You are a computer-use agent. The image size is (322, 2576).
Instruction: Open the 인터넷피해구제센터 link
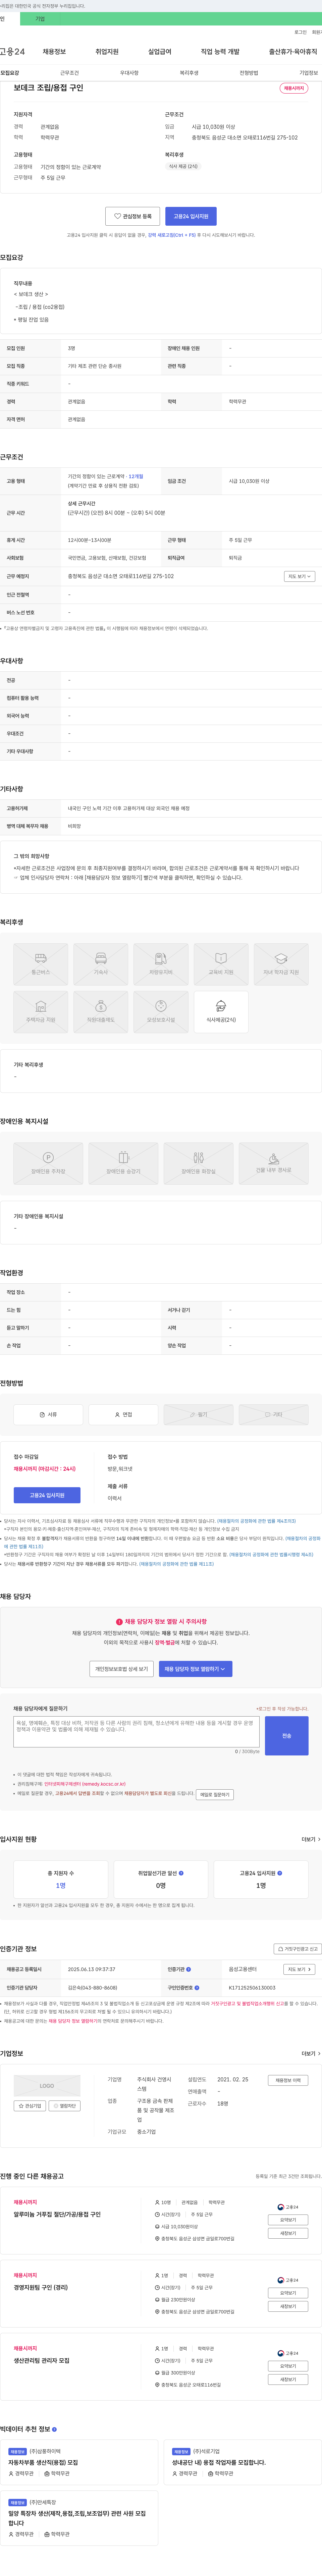(x=85, y=1784)
